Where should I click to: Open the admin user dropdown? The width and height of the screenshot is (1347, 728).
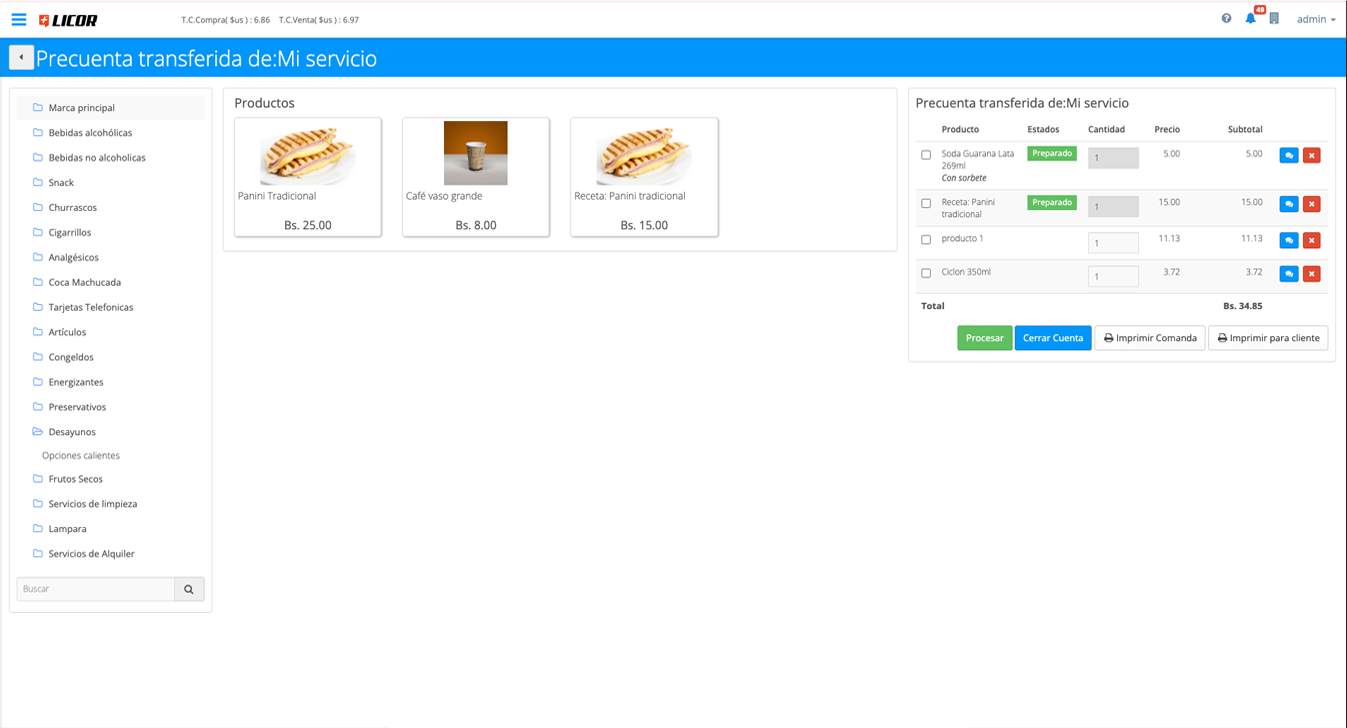pyautogui.click(x=1316, y=19)
